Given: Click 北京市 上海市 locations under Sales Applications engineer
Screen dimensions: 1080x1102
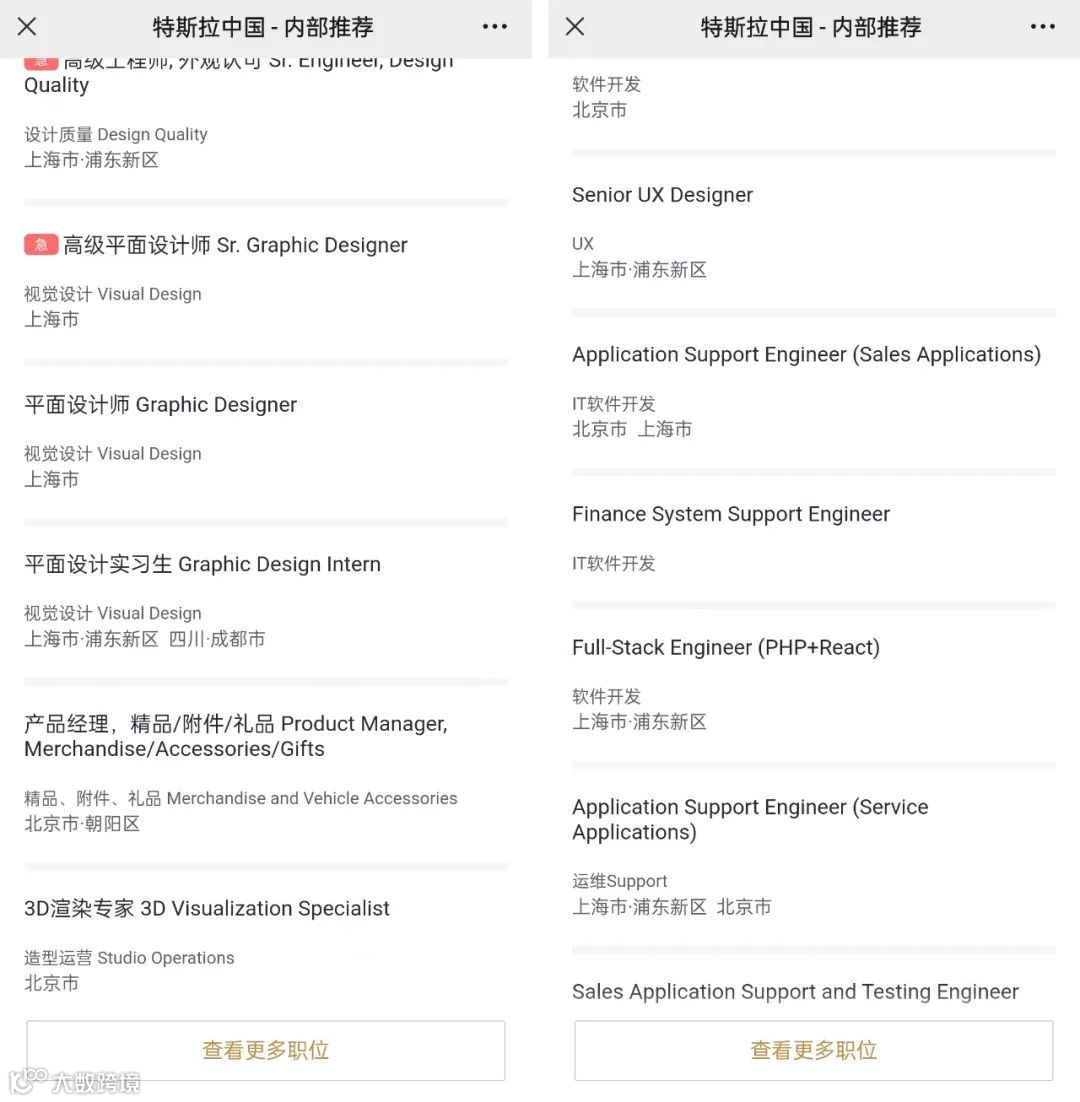Looking at the screenshot, I should tap(632, 429).
